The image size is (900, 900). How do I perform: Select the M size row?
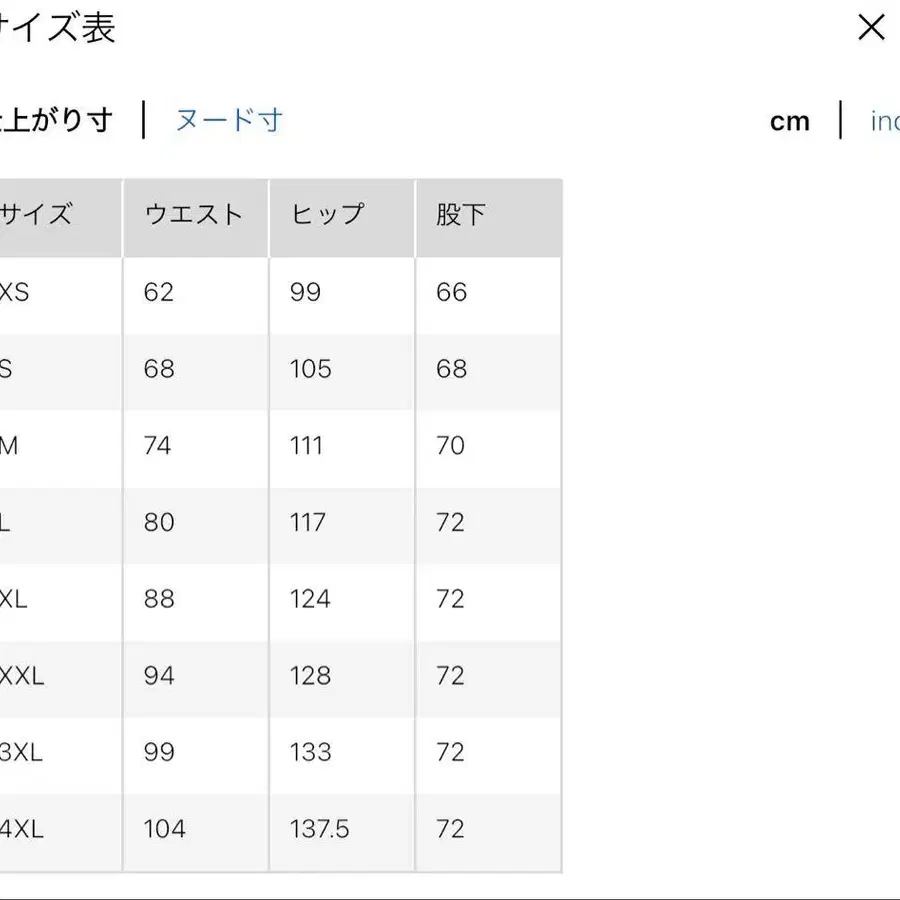pos(14,446)
